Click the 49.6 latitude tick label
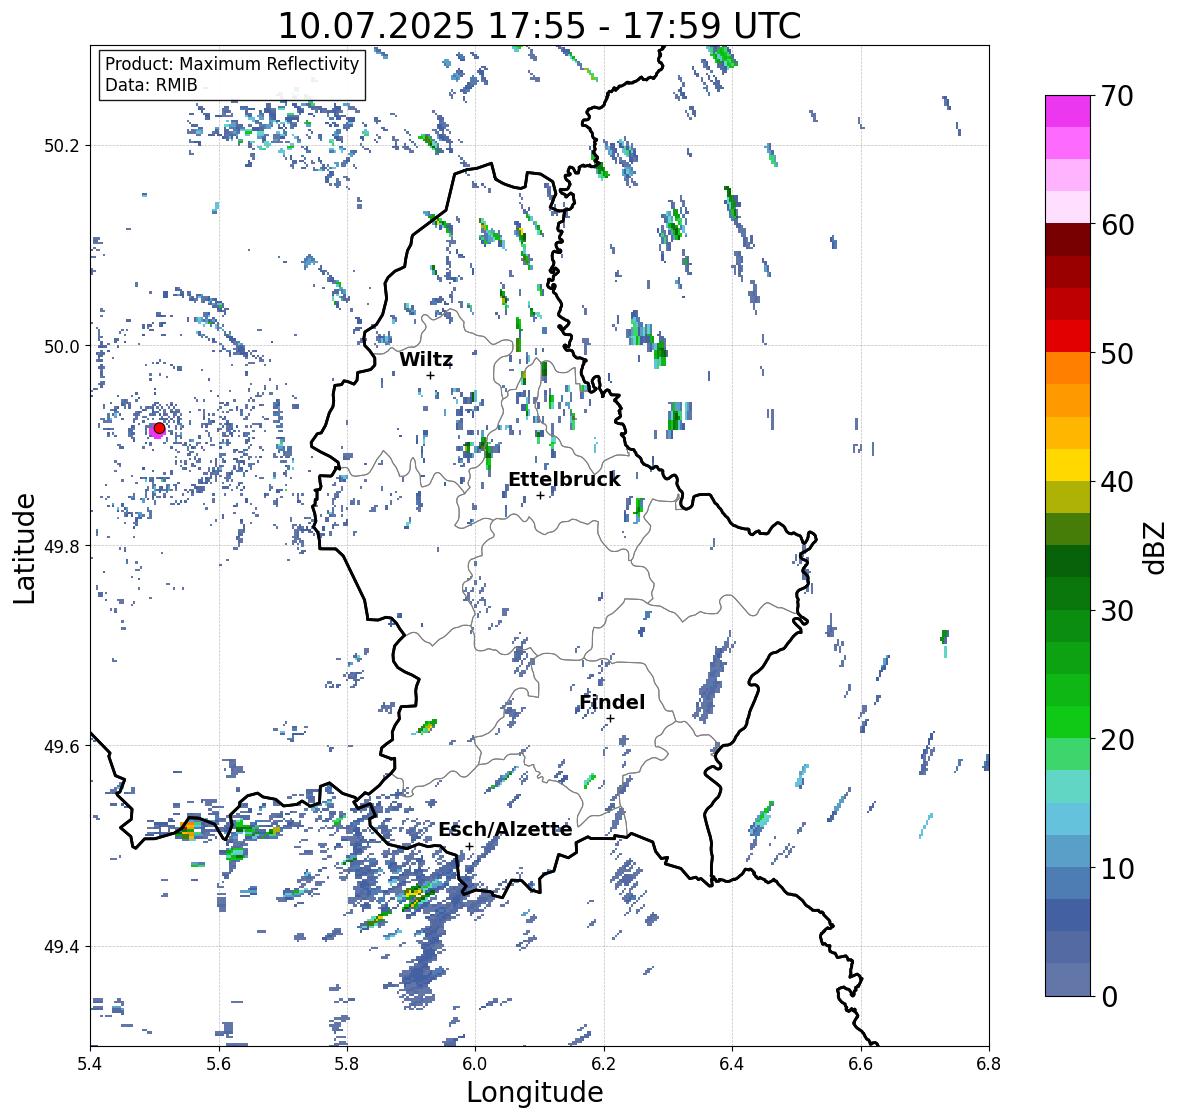1179x1117 pixels. point(62,746)
